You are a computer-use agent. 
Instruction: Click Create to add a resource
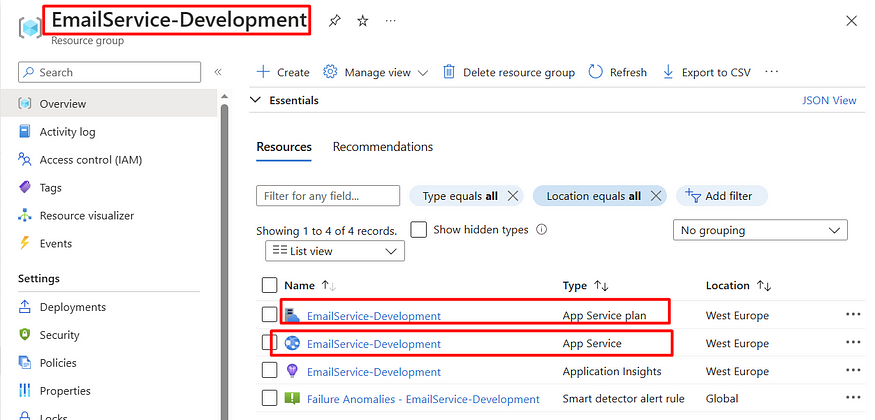[282, 72]
